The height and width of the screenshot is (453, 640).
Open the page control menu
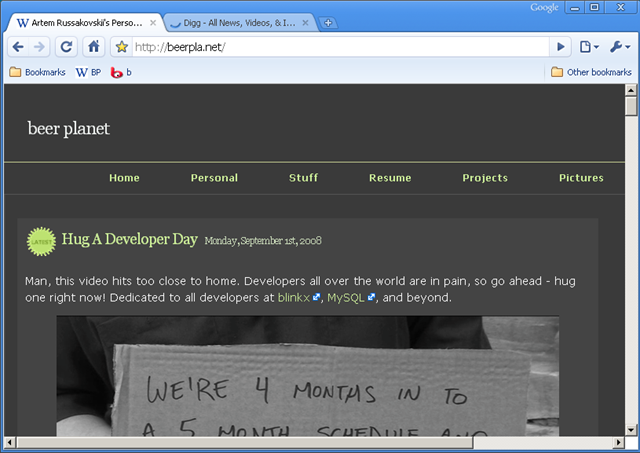coord(589,47)
